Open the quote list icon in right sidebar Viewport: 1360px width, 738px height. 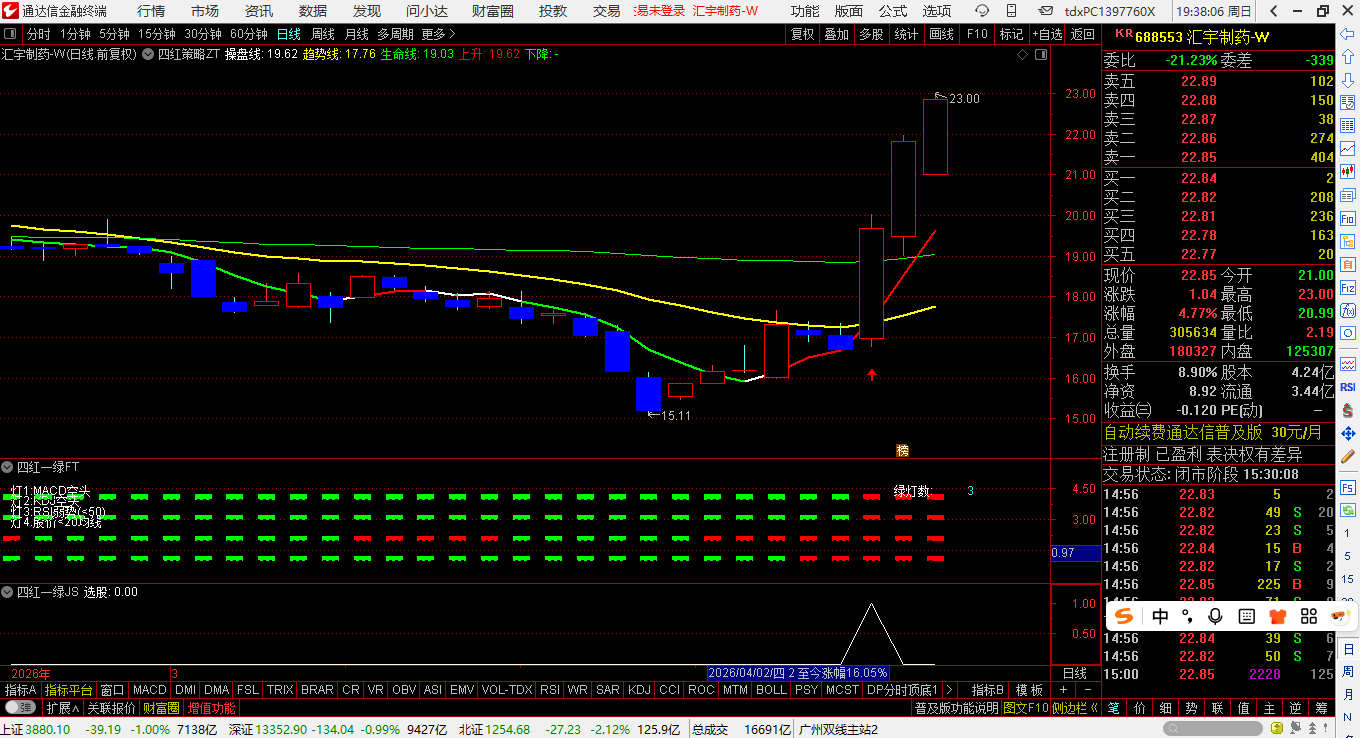pyautogui.click(x=1348, y=124)
